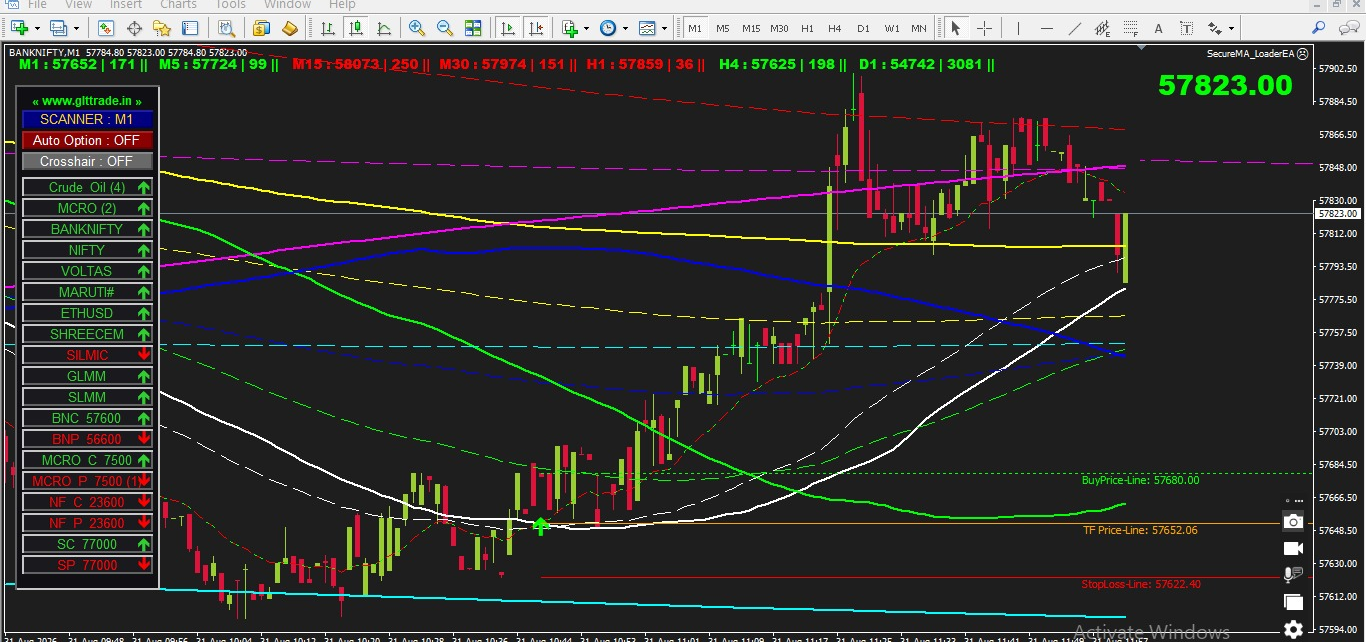Draw a vertical line tool
This screenshot has width=1366, height=642.
(1018, 28)
